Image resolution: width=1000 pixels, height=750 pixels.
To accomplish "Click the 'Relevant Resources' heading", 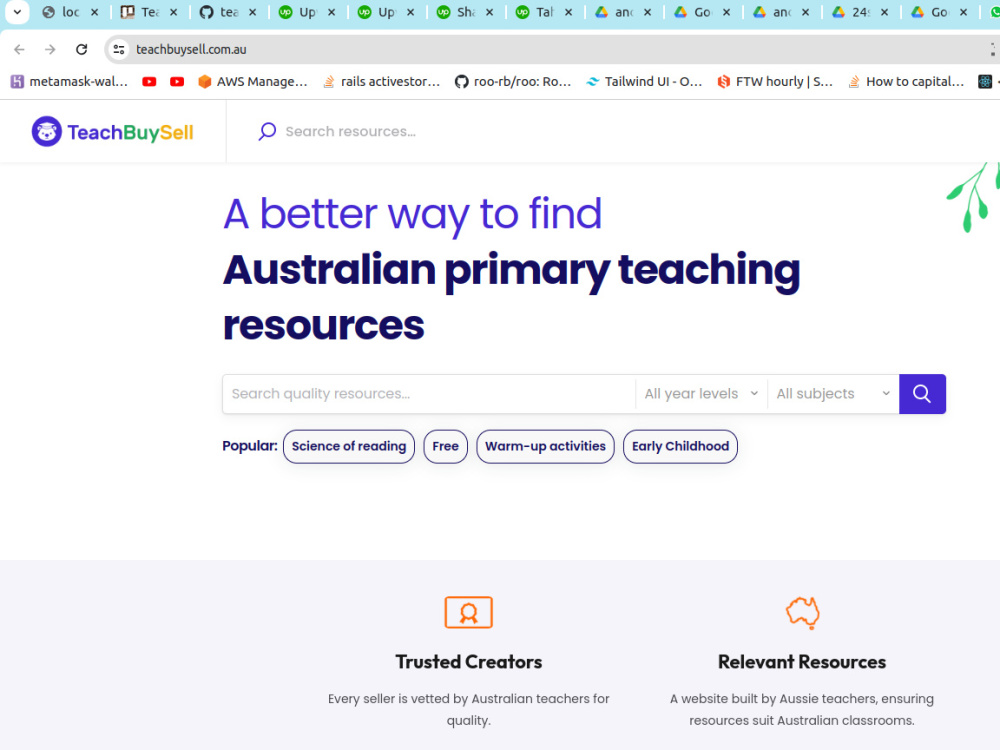I will click(802, 662).
